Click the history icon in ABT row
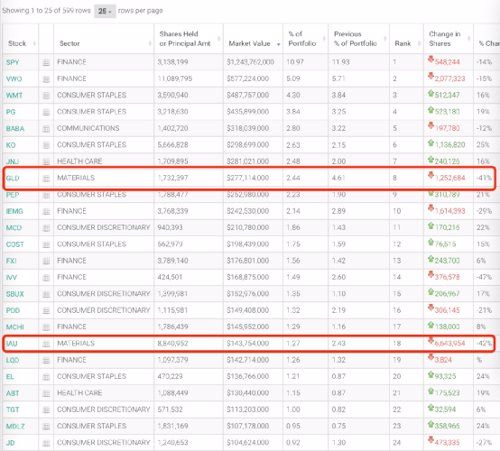Screen dimensions: 500x451 pos(46,393)
